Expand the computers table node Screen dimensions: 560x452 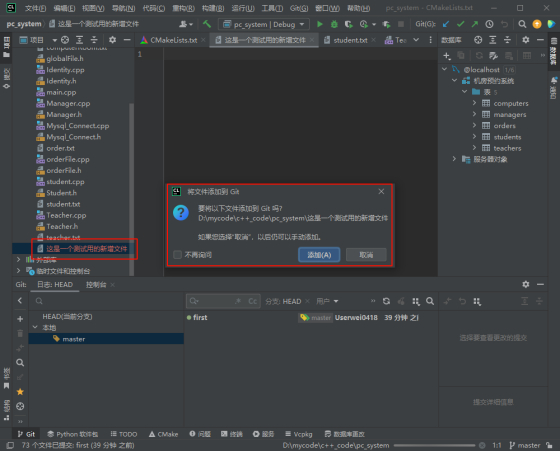pyautogui.click(x=474, y=103)
